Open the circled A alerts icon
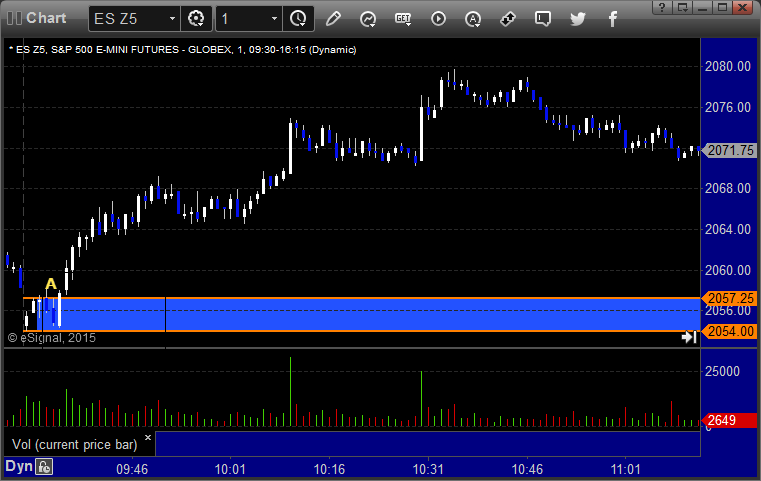This screenshot has width=761, height=481. (x=473, y=19)
